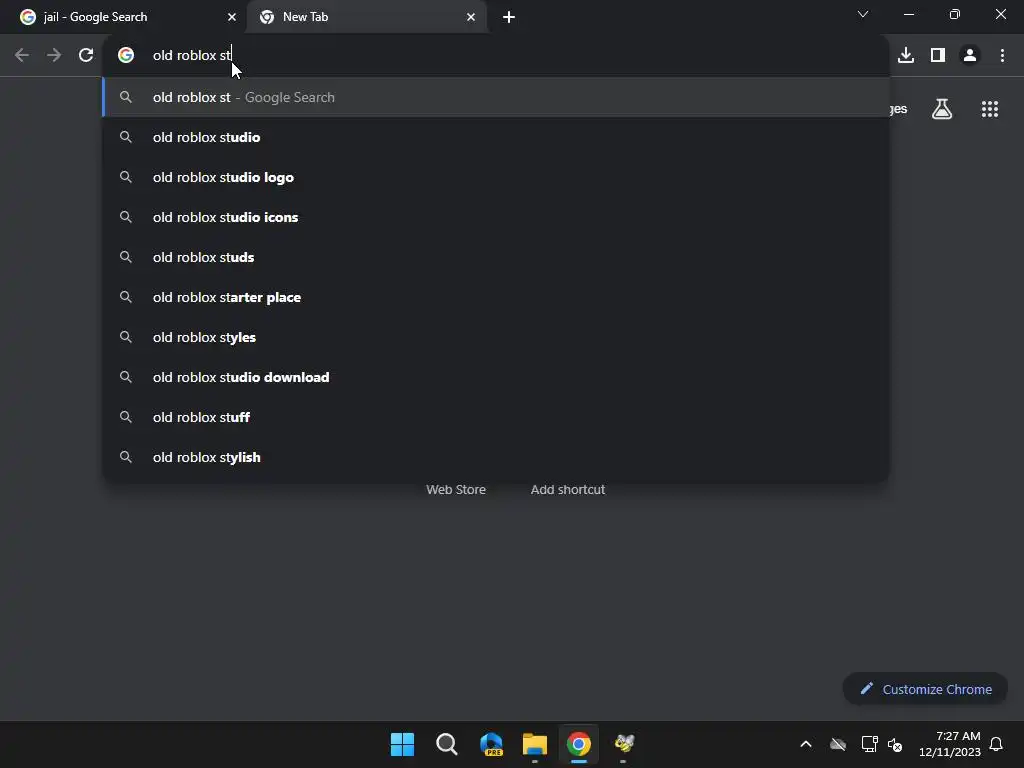The width and height of the screenshot is (1024, 768).
Task: Click the OneDrive cloud tray icon
Action: 838,744
